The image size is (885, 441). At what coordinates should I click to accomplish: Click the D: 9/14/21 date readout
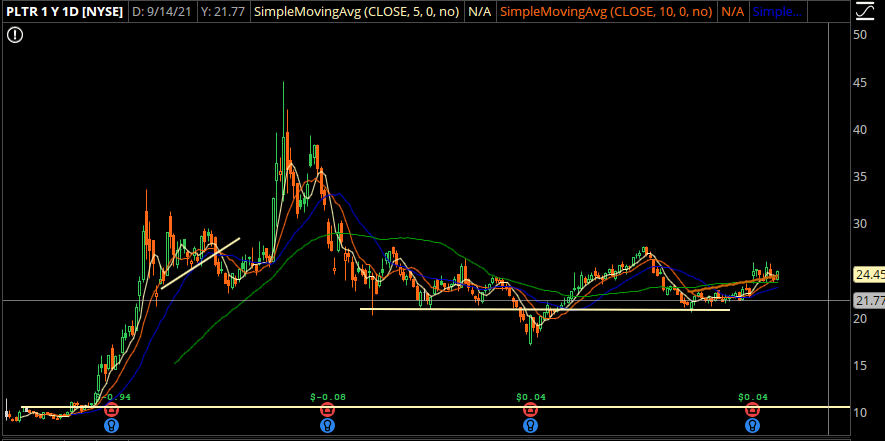coord(164,11)
